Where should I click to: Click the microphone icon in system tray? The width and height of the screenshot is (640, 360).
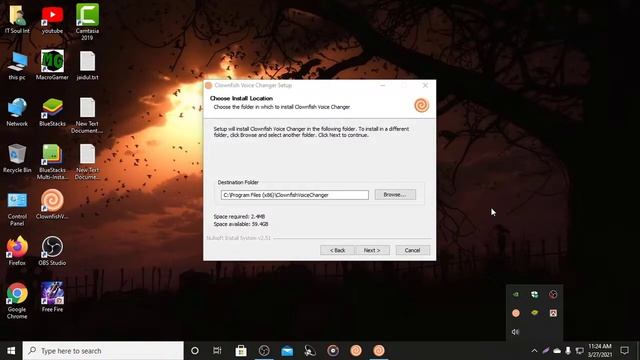pos(568,351)
